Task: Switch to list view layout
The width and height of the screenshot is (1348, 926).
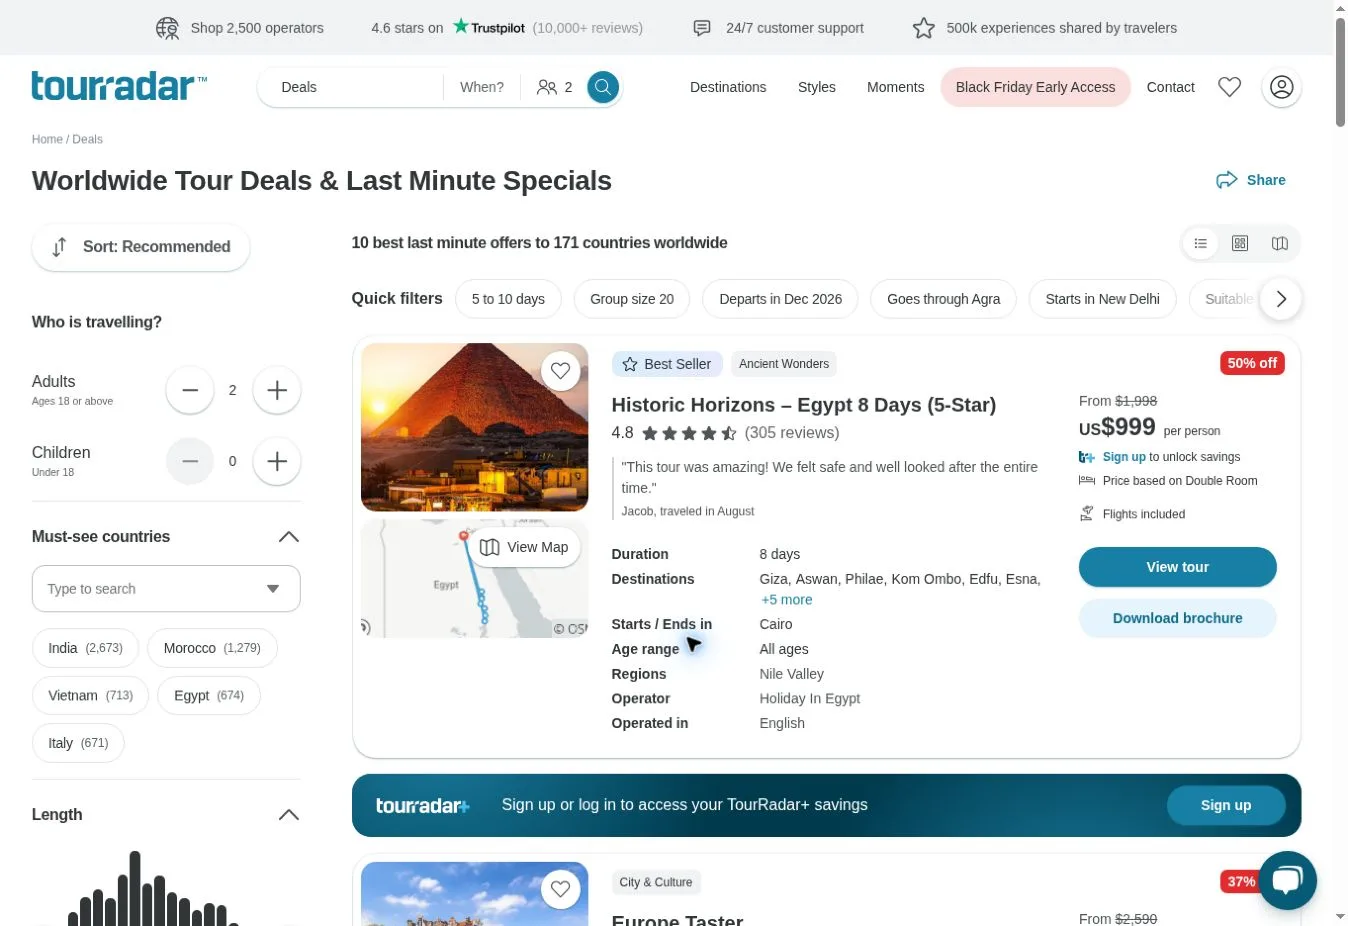Action: 1200,243
